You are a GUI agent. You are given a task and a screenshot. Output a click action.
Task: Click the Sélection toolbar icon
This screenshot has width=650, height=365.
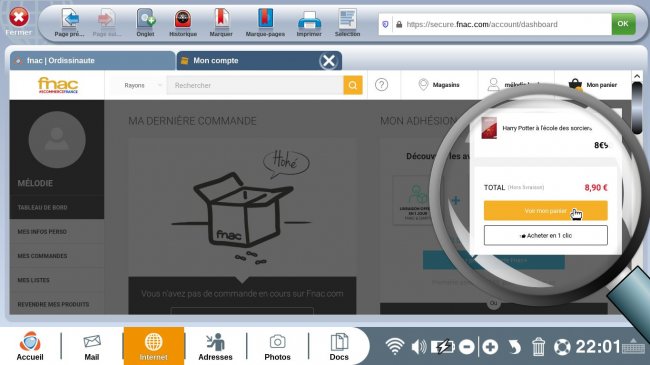click(x=347, y=19)
